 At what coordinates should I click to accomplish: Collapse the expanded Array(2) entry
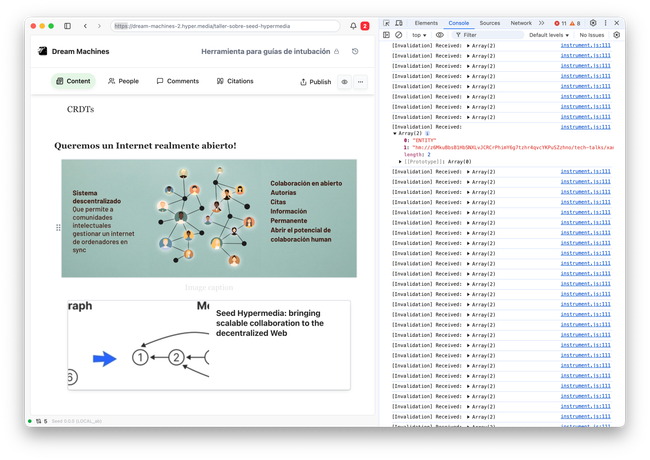394,132
